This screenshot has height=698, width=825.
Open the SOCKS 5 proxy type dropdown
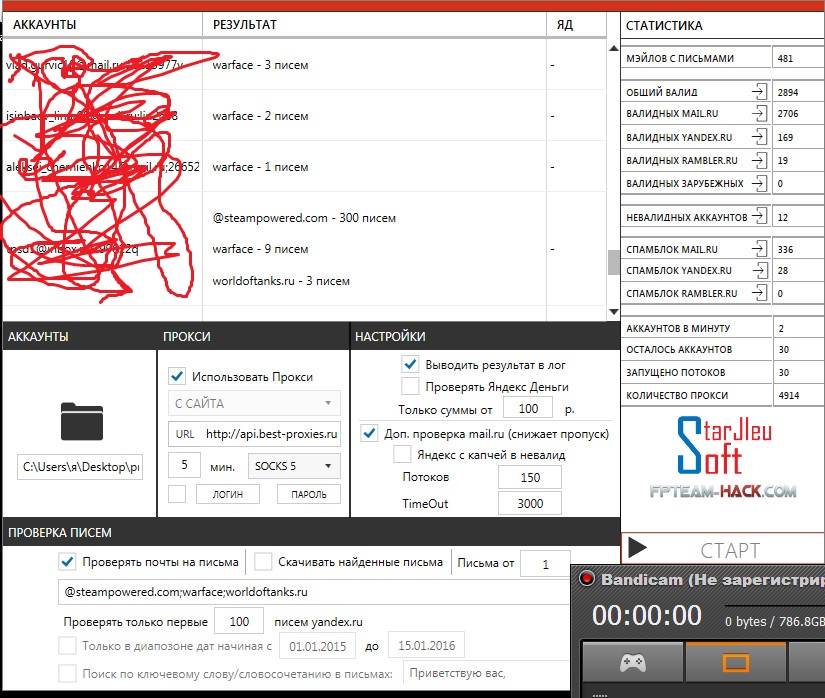coord(294,466)
